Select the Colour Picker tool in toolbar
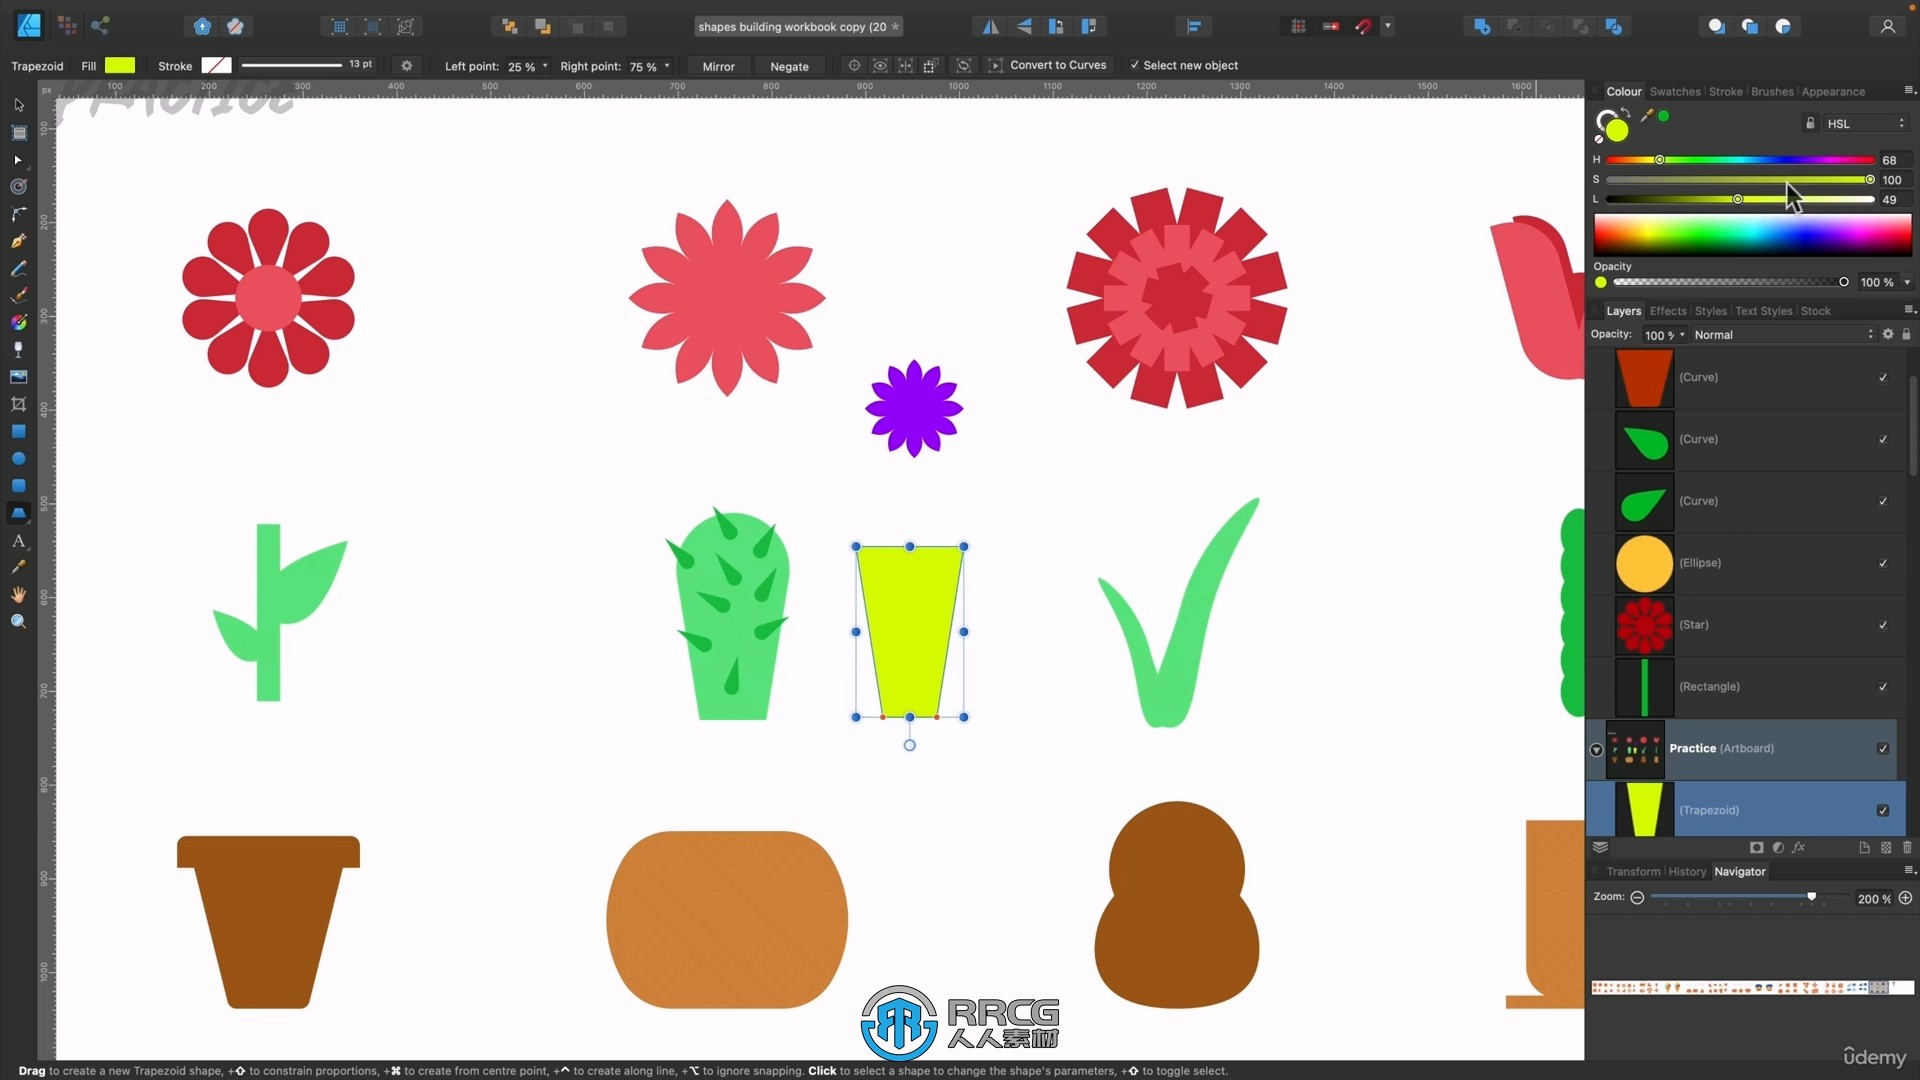Image resolution: width=1920 pixels, height=1080 pixels. pyautogui.click(x=18, y=567)
